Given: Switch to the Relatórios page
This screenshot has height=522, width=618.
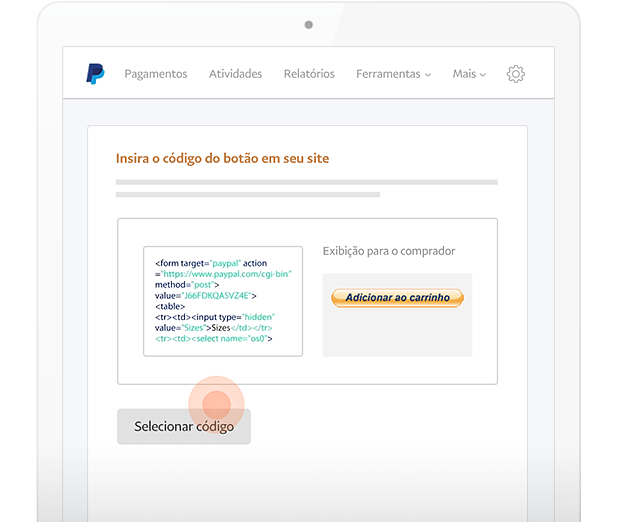Looking at the screenshot, I should (x=309, y=74).
